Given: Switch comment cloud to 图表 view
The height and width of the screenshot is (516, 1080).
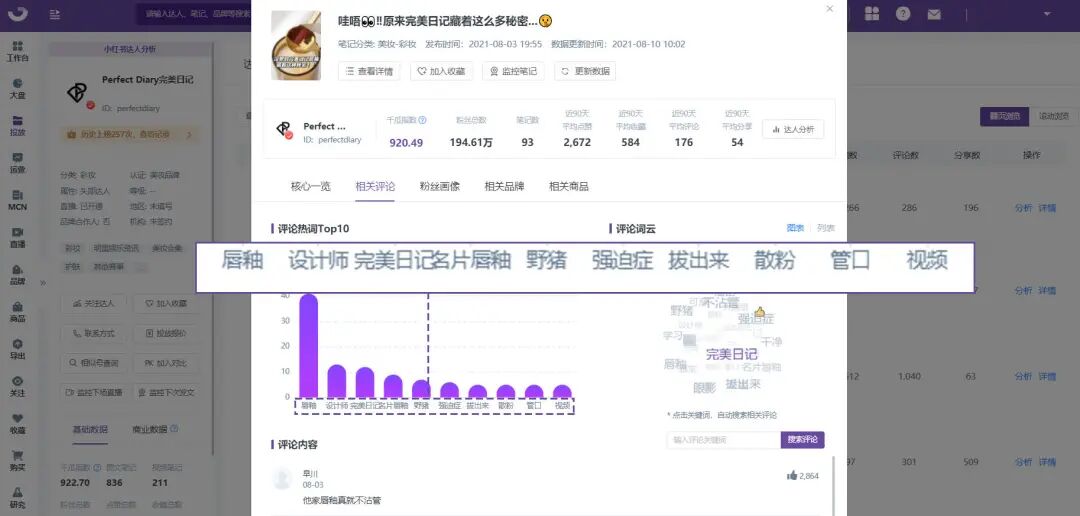Looking at the screenshot, I should 795,228.
